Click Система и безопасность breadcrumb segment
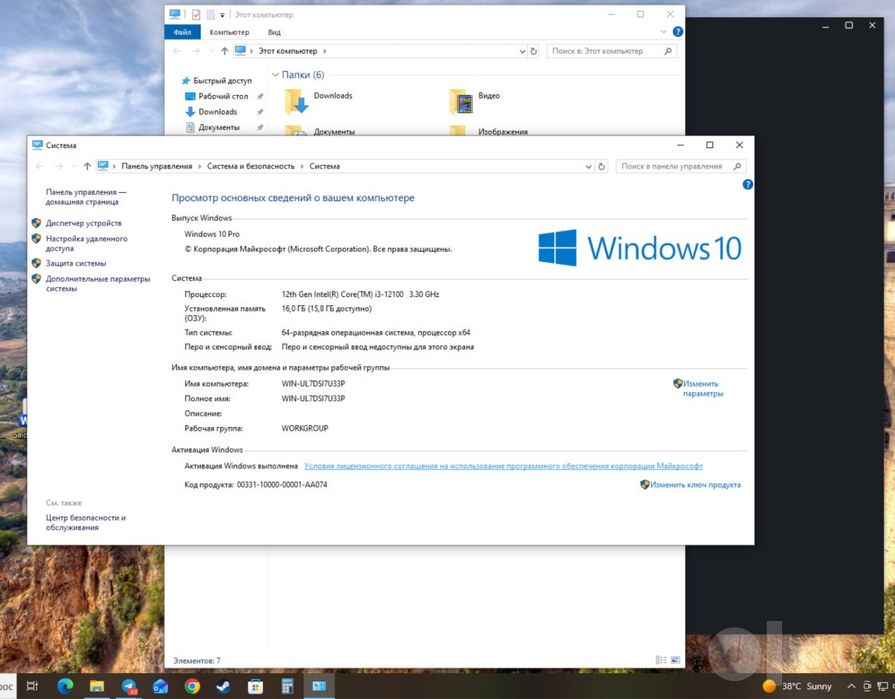The height and width of the screenshot is (699, 895). [x=251, y=167]
